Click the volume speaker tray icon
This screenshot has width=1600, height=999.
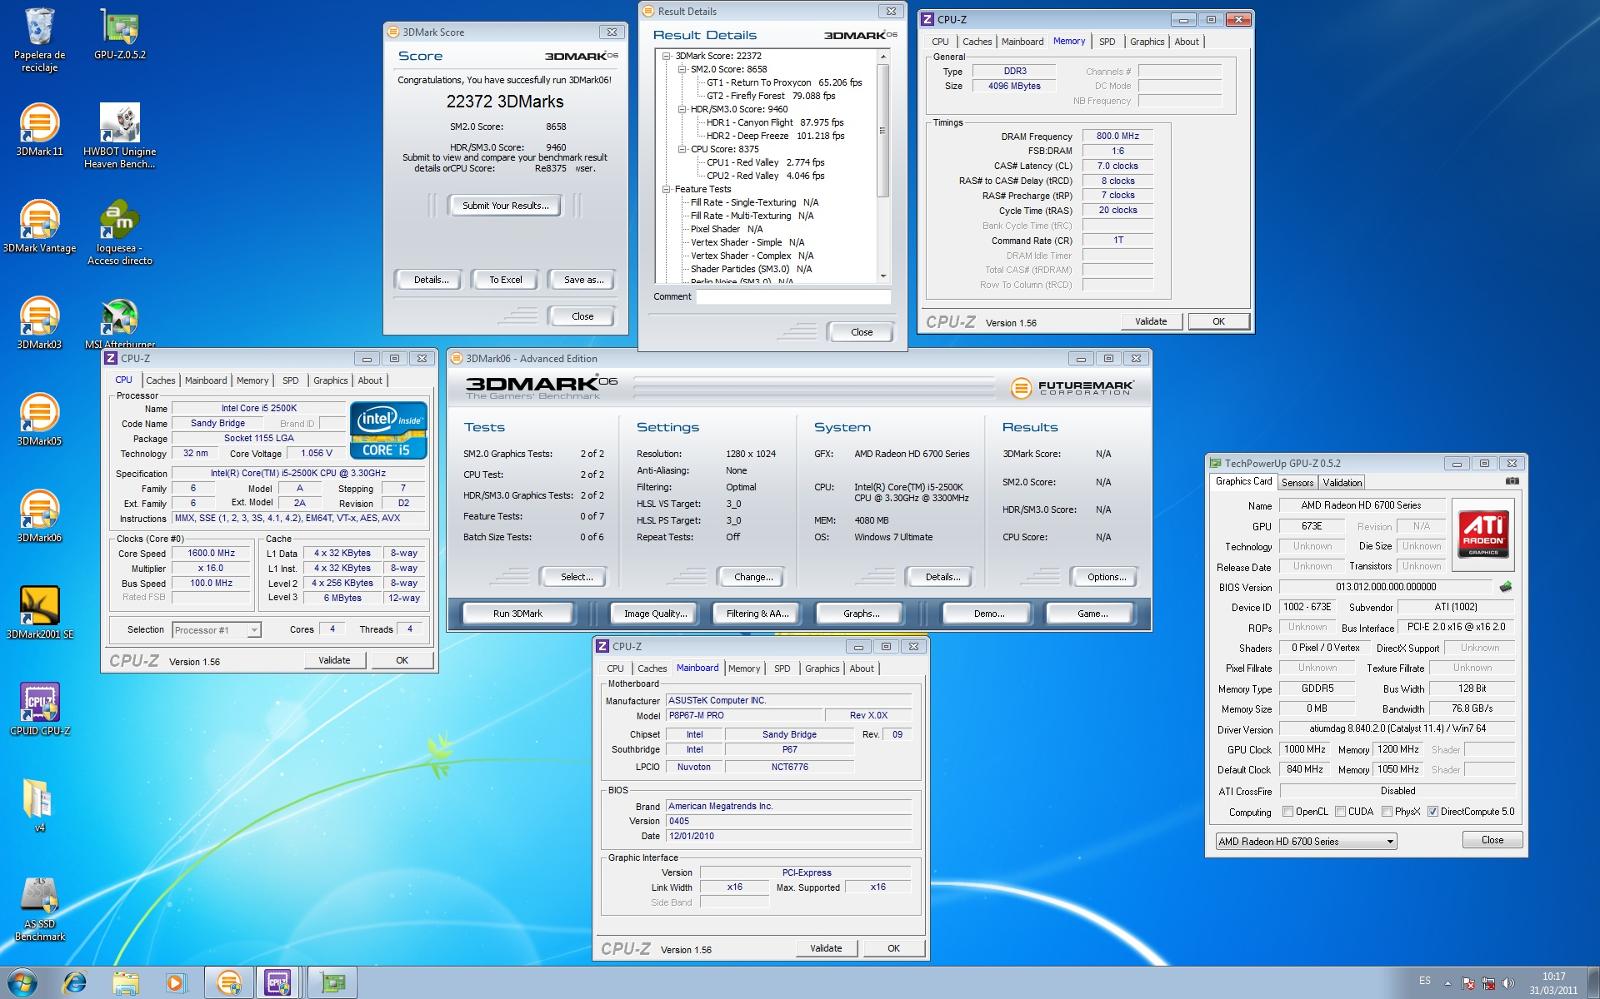tap(1507, 983)
